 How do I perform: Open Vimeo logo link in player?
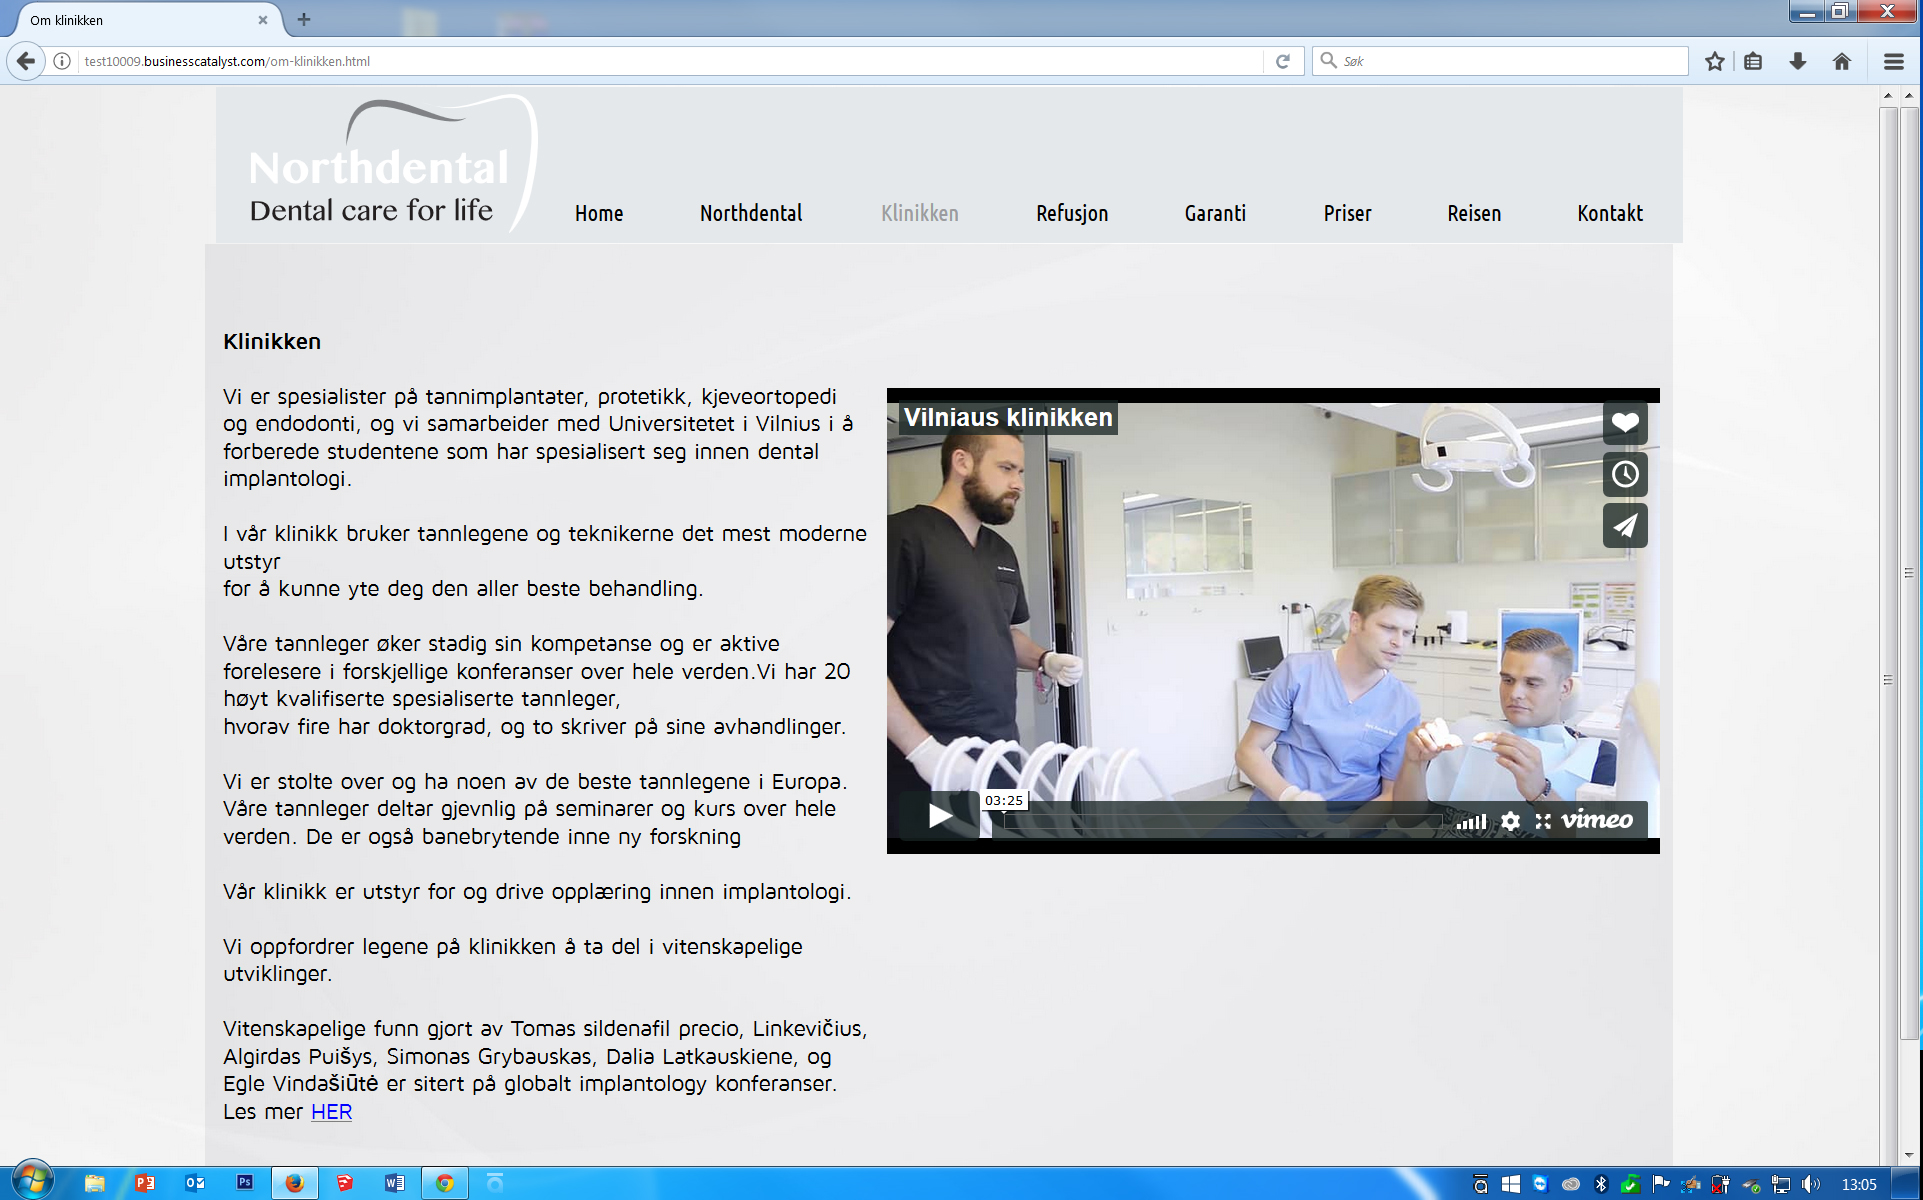coord(1597,820)
